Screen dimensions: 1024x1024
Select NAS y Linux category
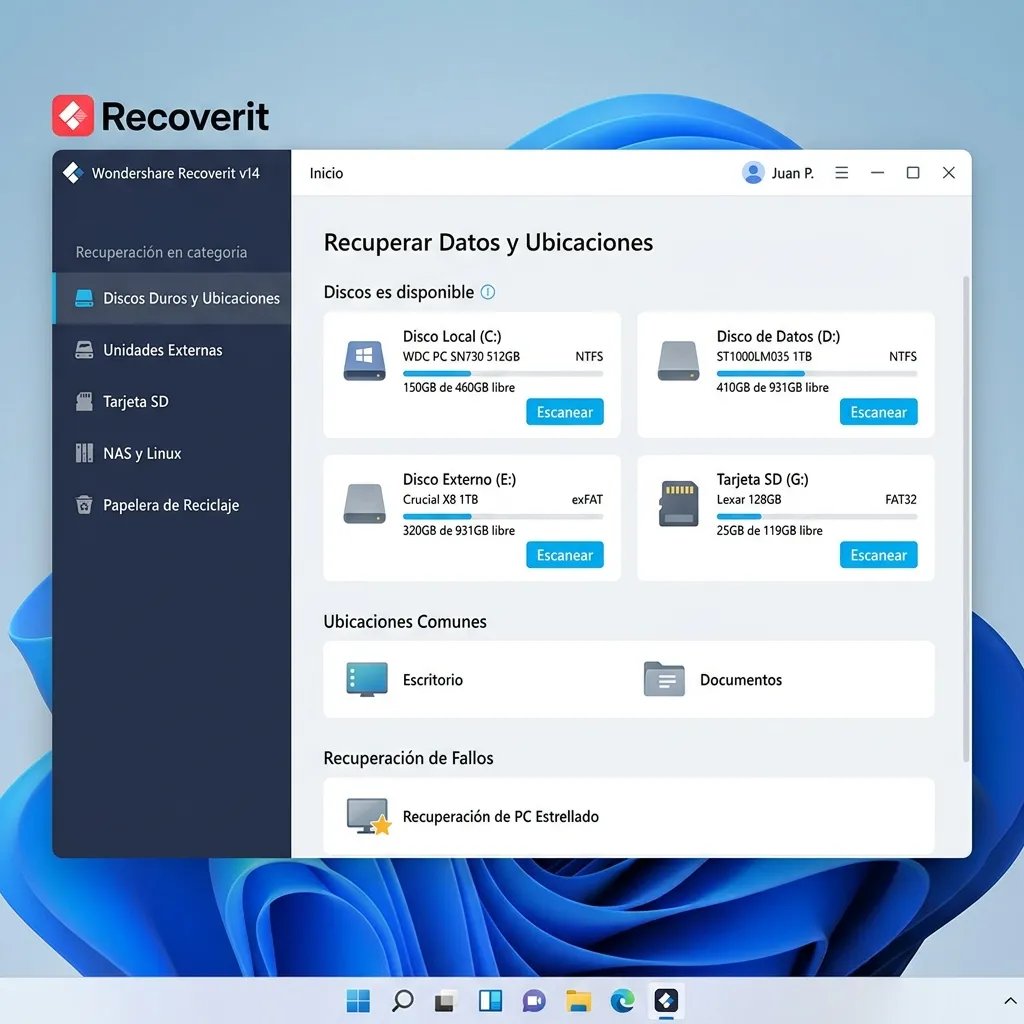click(x=172, y=453)
